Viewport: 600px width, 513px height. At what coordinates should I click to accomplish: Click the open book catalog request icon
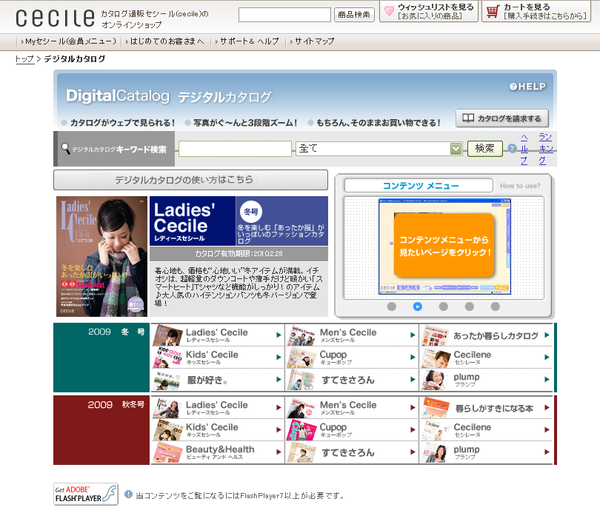468,118
